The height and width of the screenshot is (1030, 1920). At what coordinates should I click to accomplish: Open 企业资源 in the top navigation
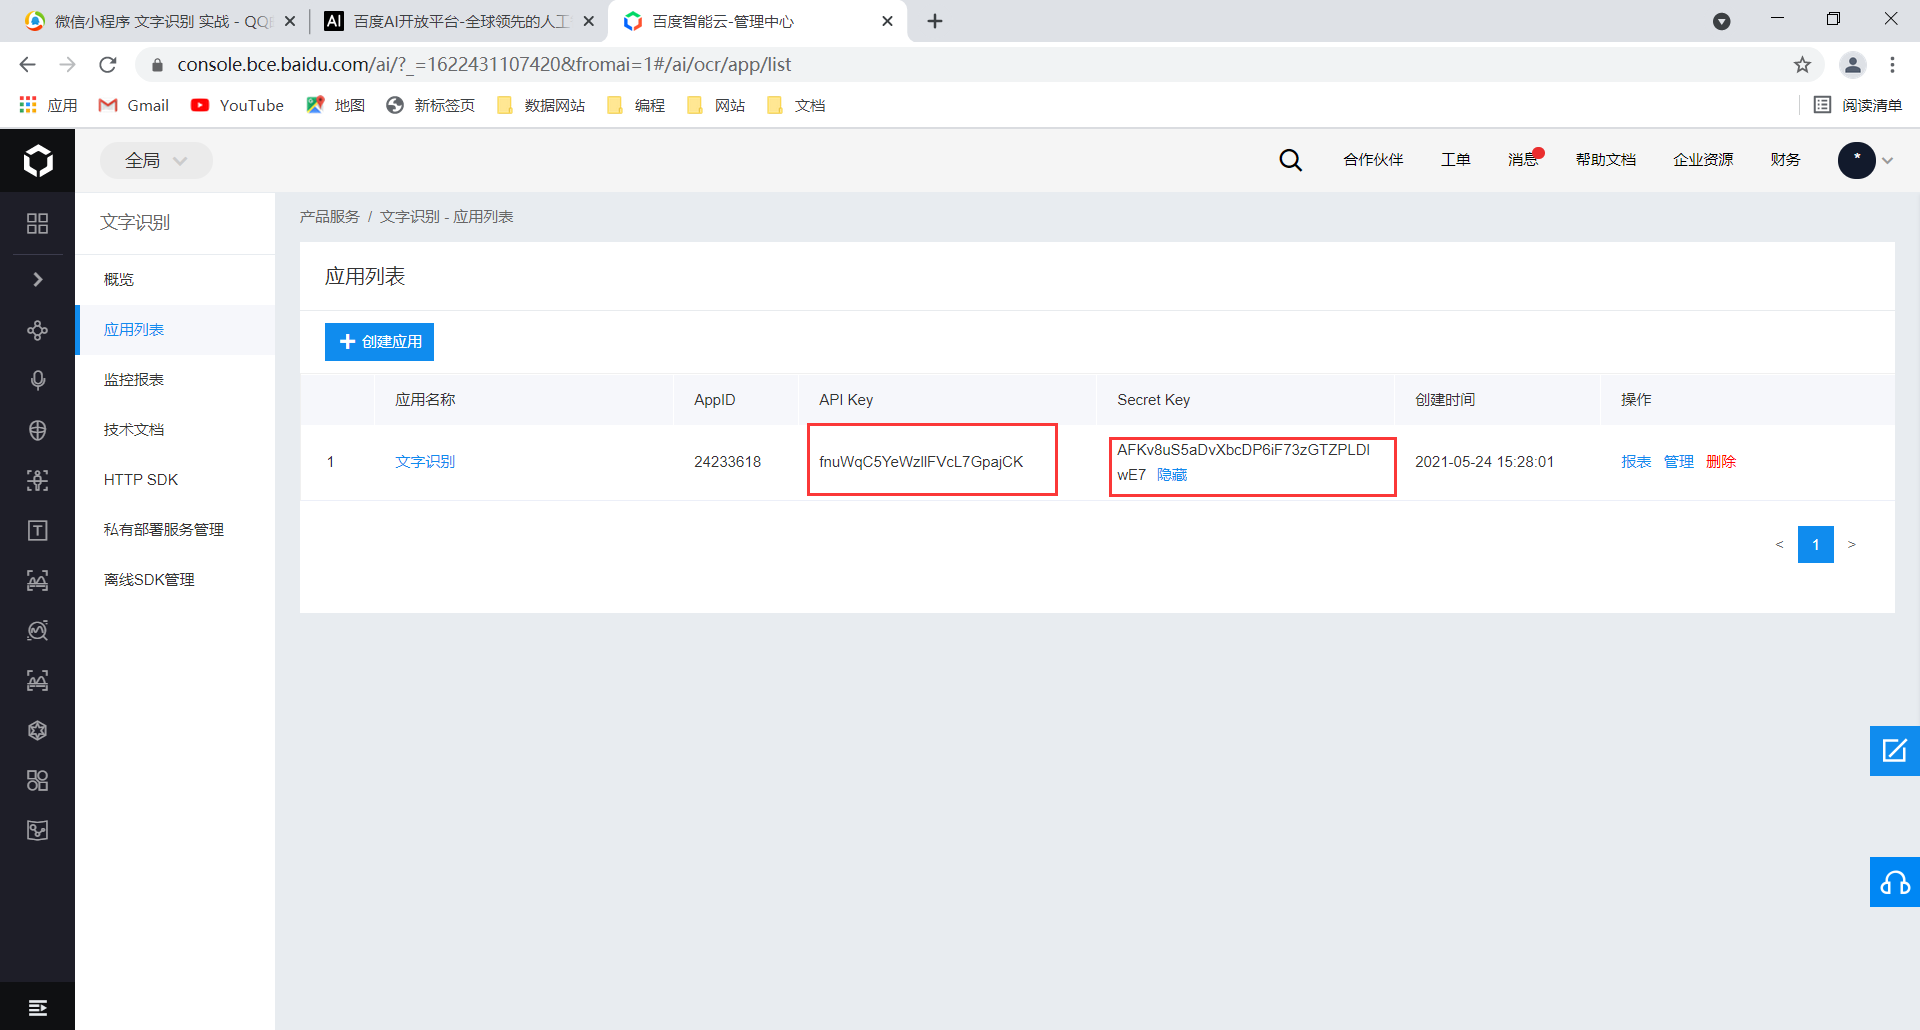(x=1703, y=160)
